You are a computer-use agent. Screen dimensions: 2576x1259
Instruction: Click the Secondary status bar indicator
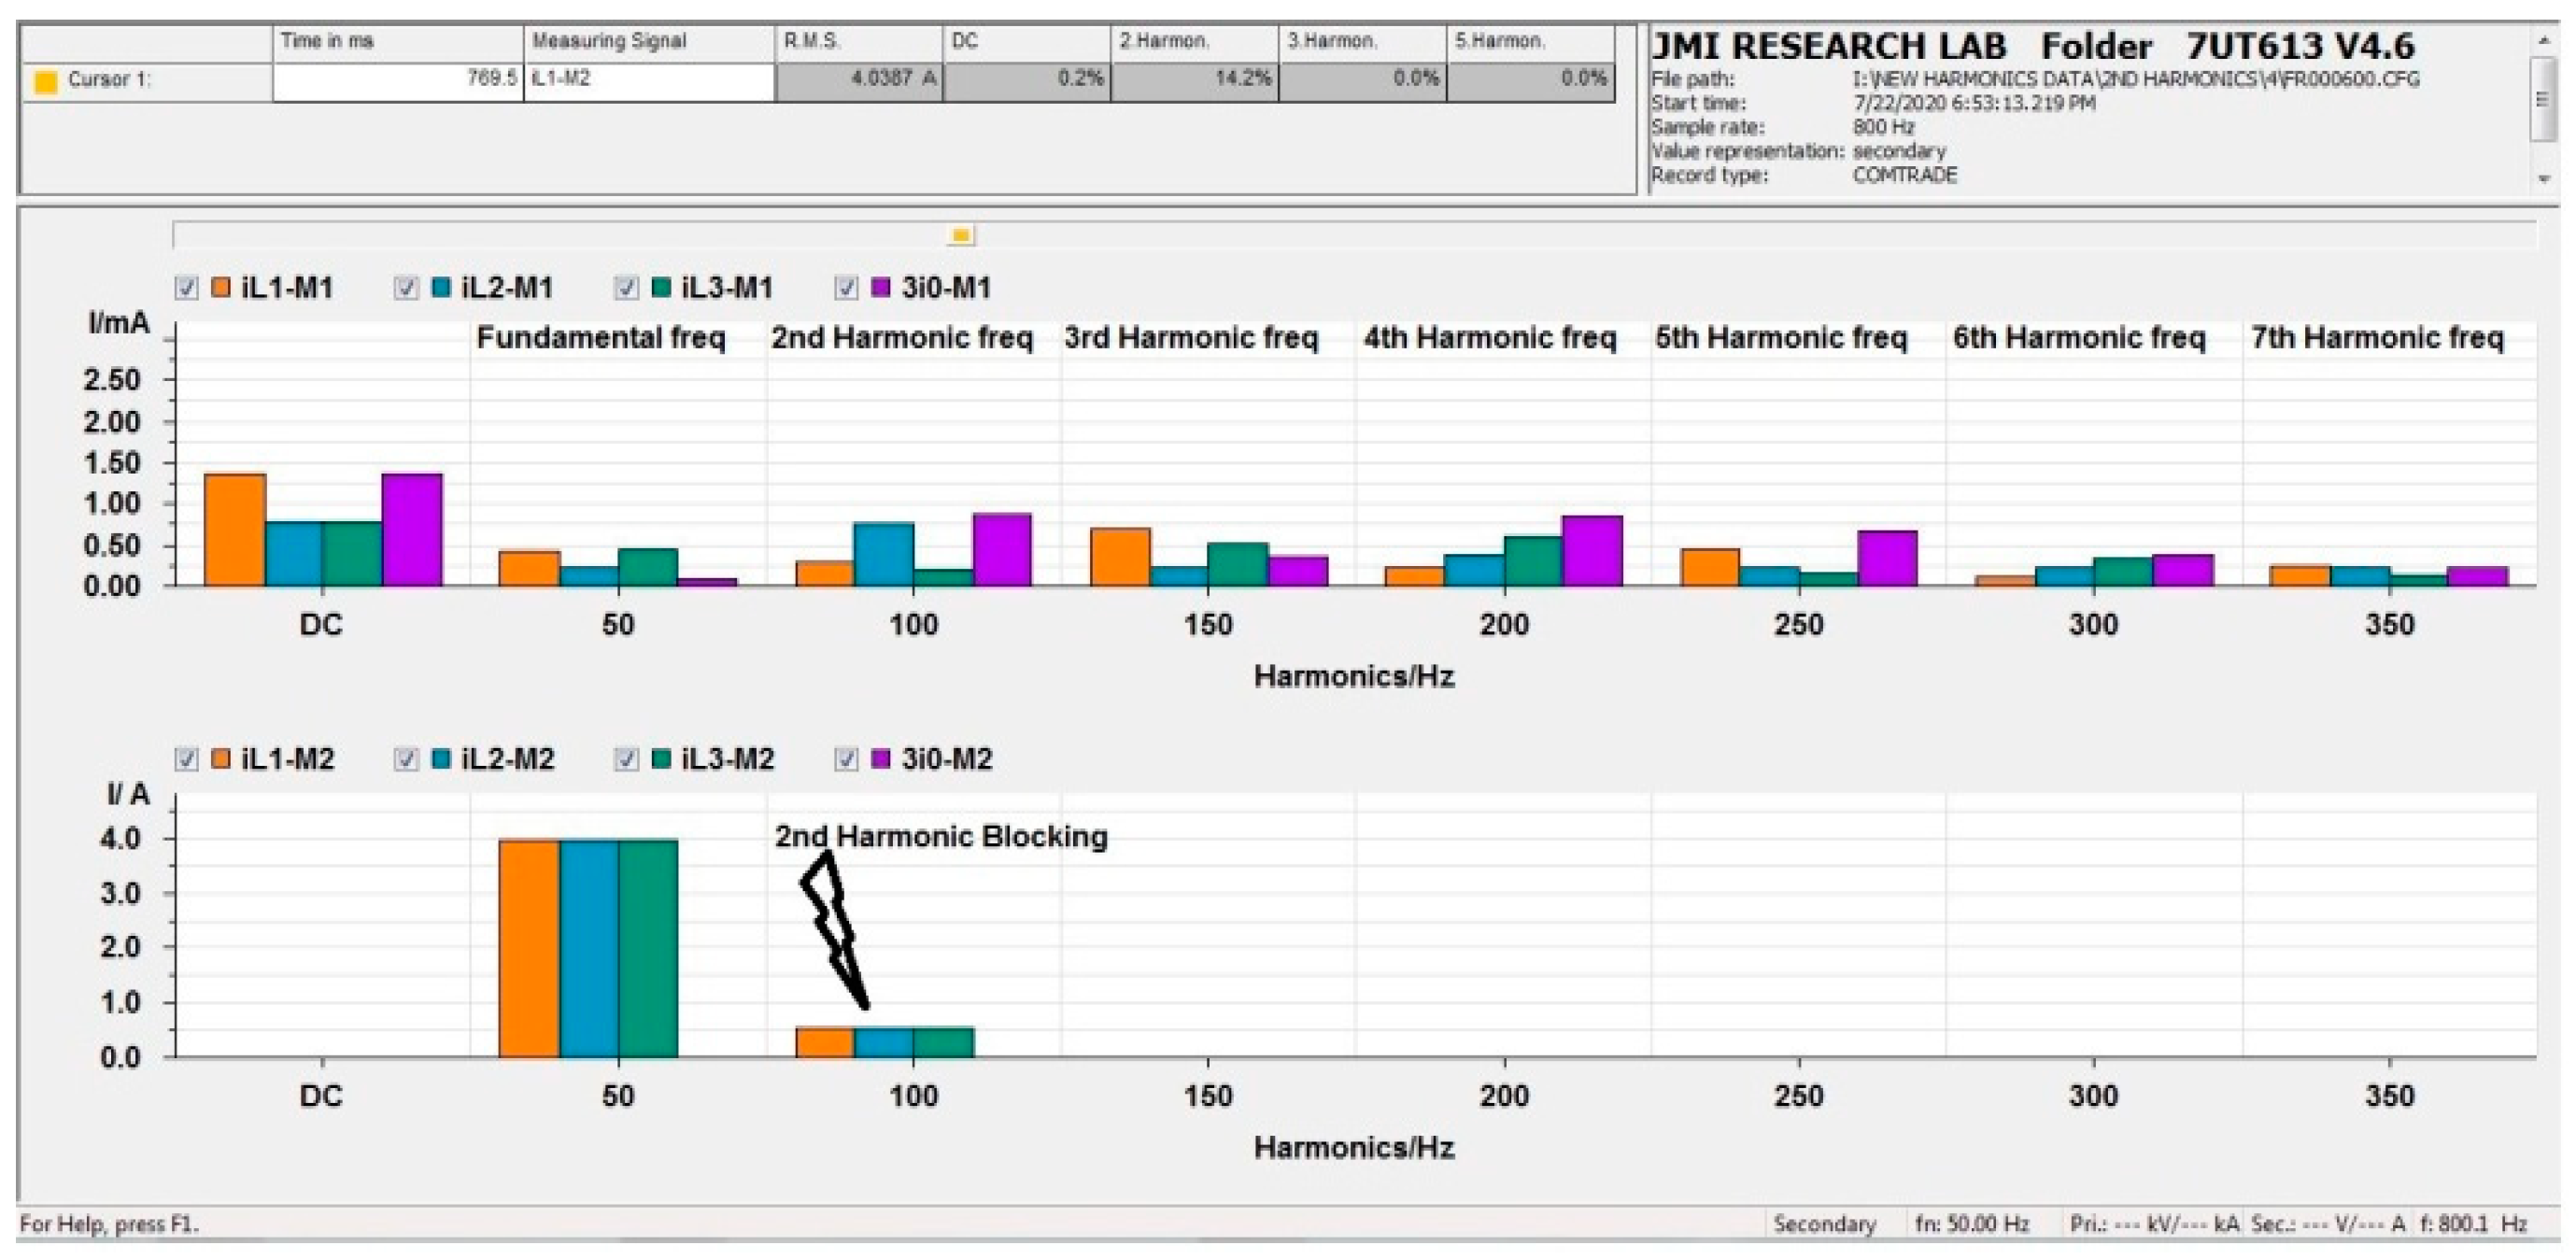click(1824, 1224)
